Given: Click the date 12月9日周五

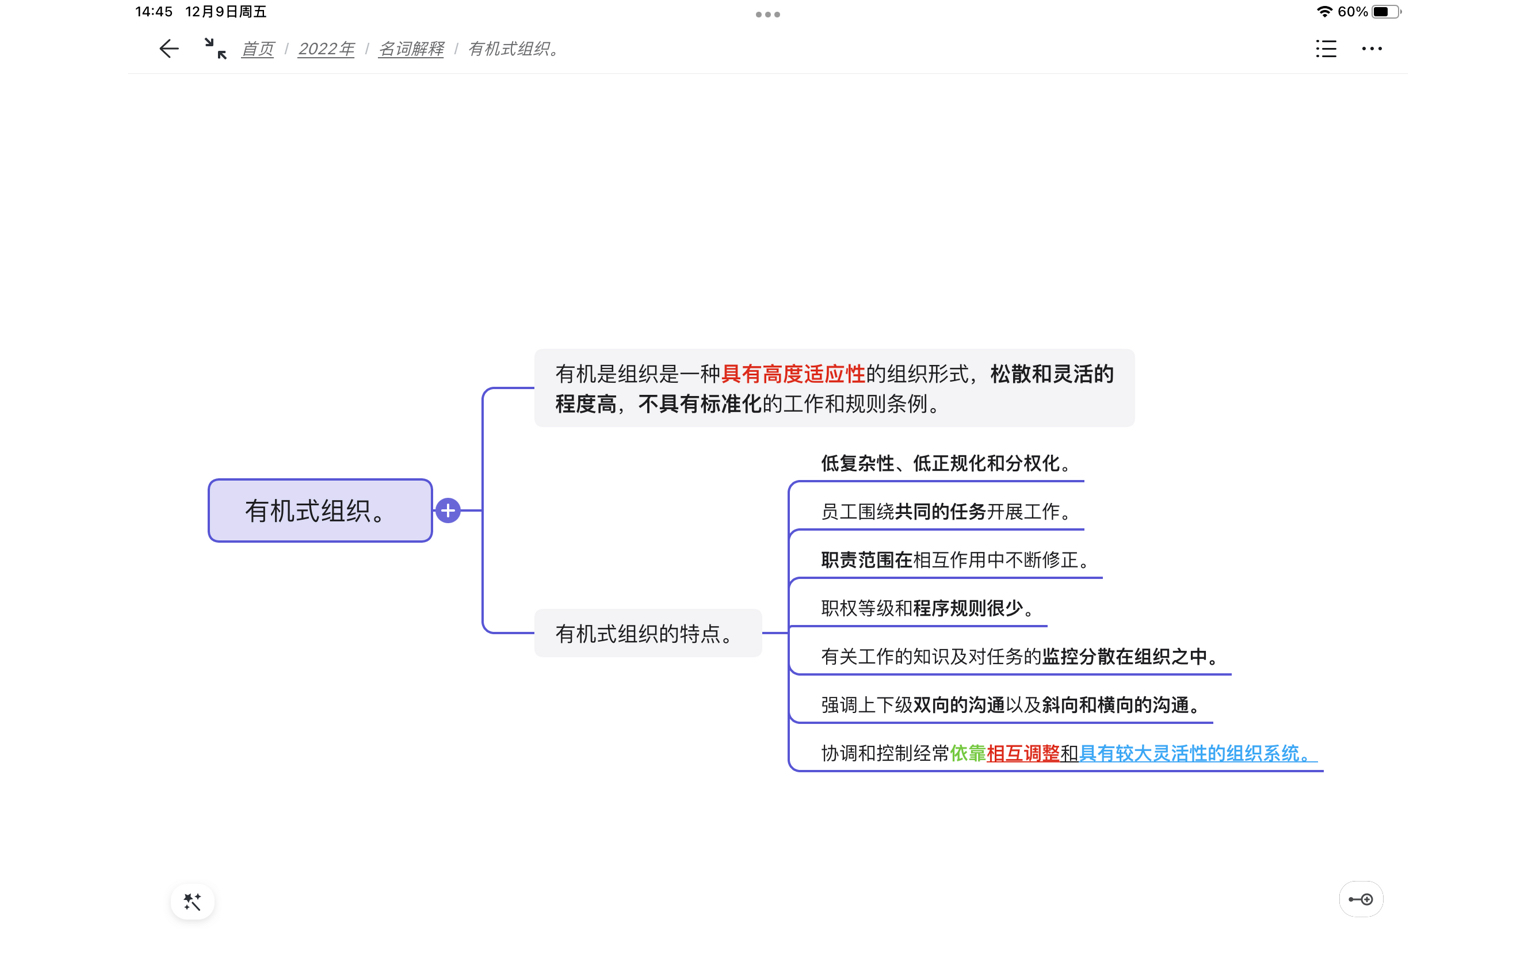Looking at the screenshot, I should click(226, 12).
